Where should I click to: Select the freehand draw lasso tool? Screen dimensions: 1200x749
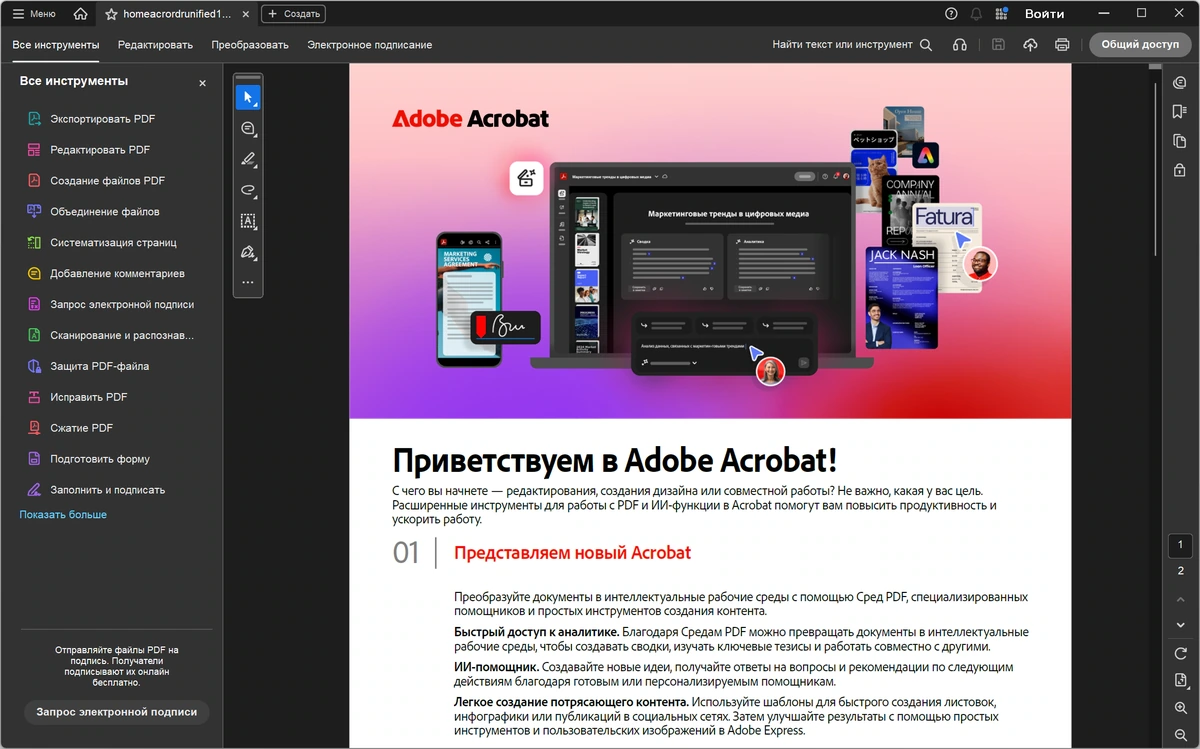coord(248,190)
